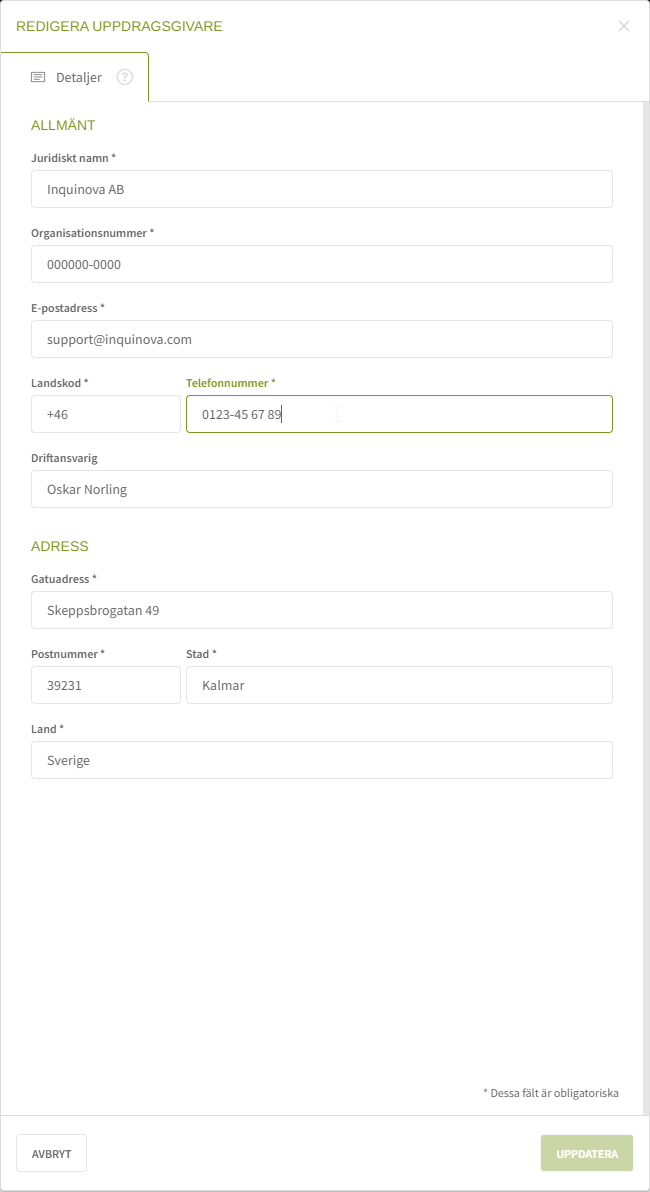Click the Landskod field showing +46

[105, 414]
